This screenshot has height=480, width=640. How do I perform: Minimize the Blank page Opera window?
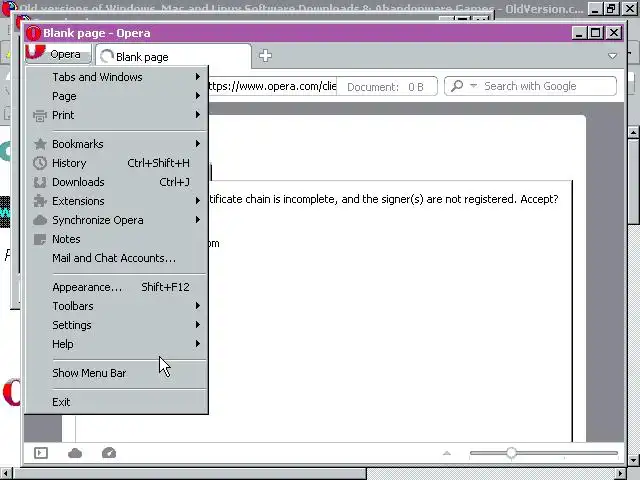[579, 33]
